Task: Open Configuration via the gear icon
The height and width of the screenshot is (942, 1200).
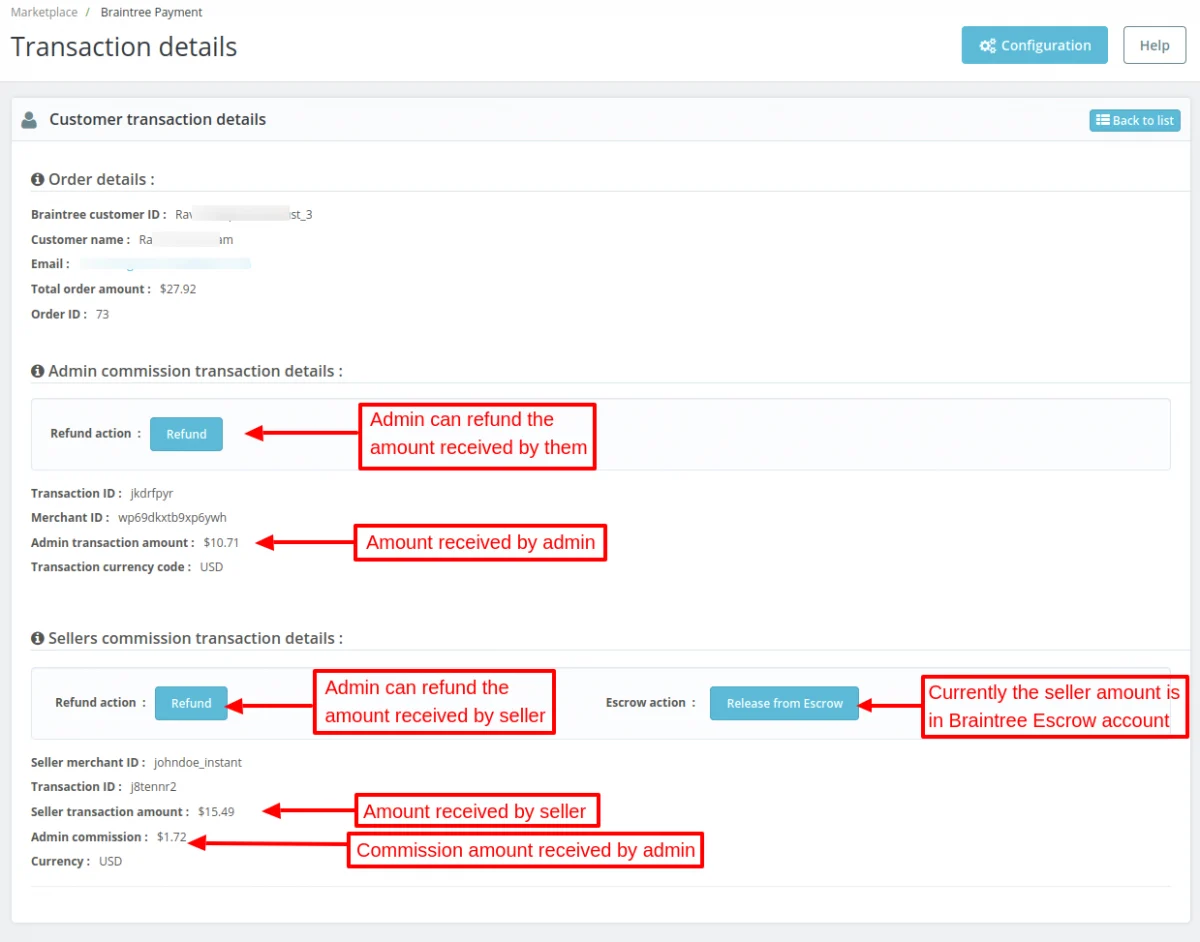Action: 988,45
